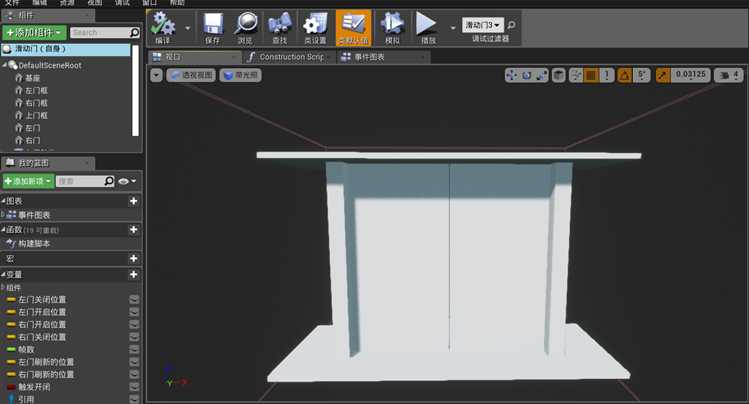This screenshot has height=404, width=749.
Task: Collapse the DefaultSceneRoot tree node
Action: [5, 64]
